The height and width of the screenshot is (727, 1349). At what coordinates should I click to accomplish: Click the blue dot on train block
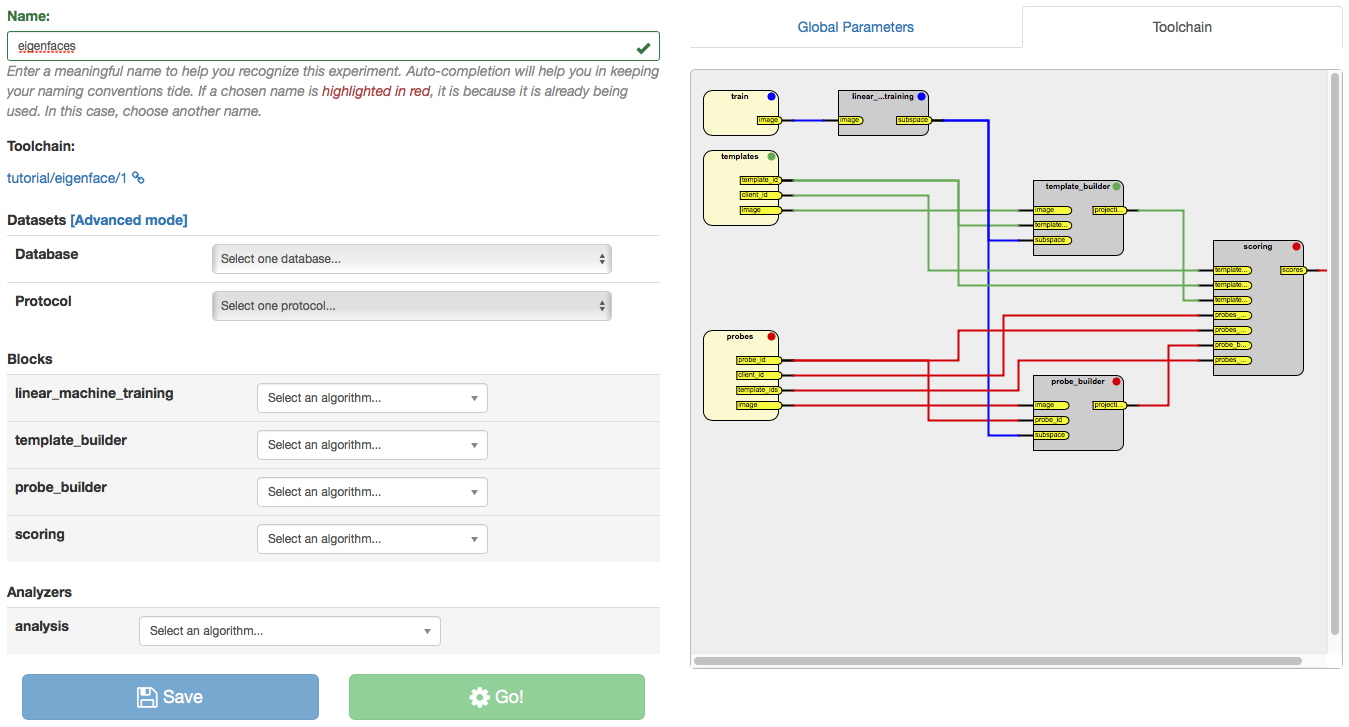pos(771,97)
